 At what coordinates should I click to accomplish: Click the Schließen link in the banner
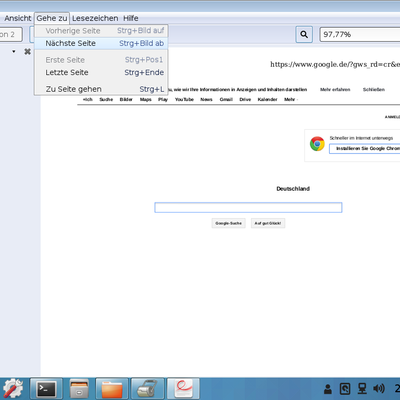(x=374, y=90)
